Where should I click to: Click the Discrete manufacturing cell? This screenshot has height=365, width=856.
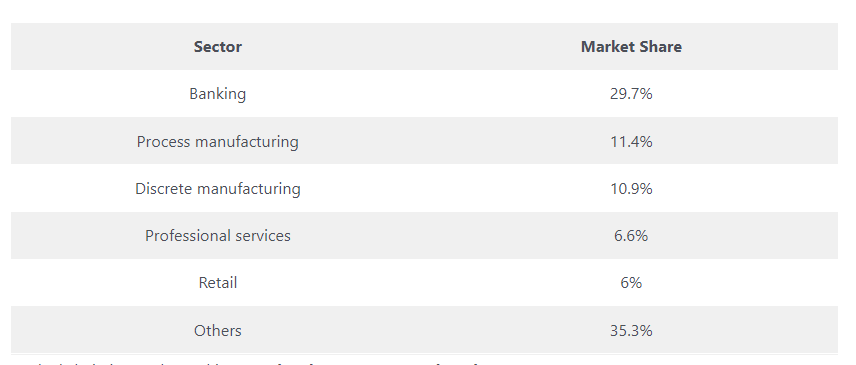pos(218,189)
